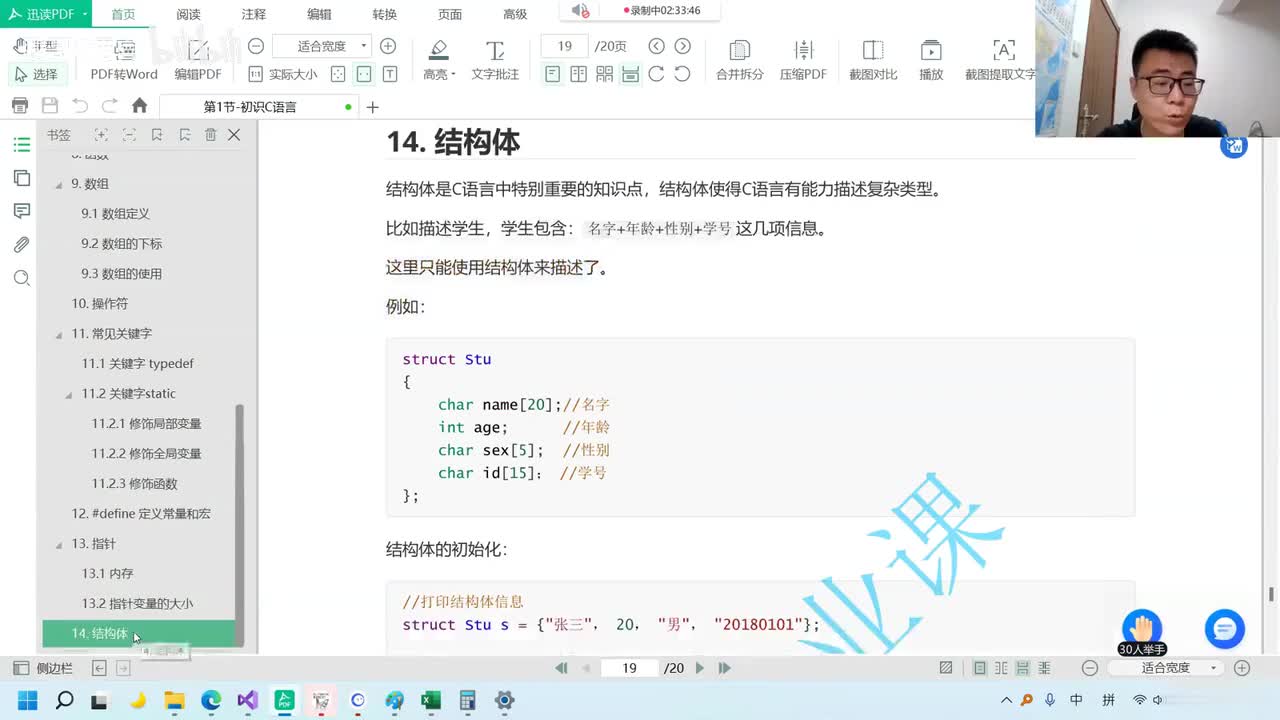Go to previous page using top arrow
Viewport: 1280px width, 720px height.
[656, 46]
